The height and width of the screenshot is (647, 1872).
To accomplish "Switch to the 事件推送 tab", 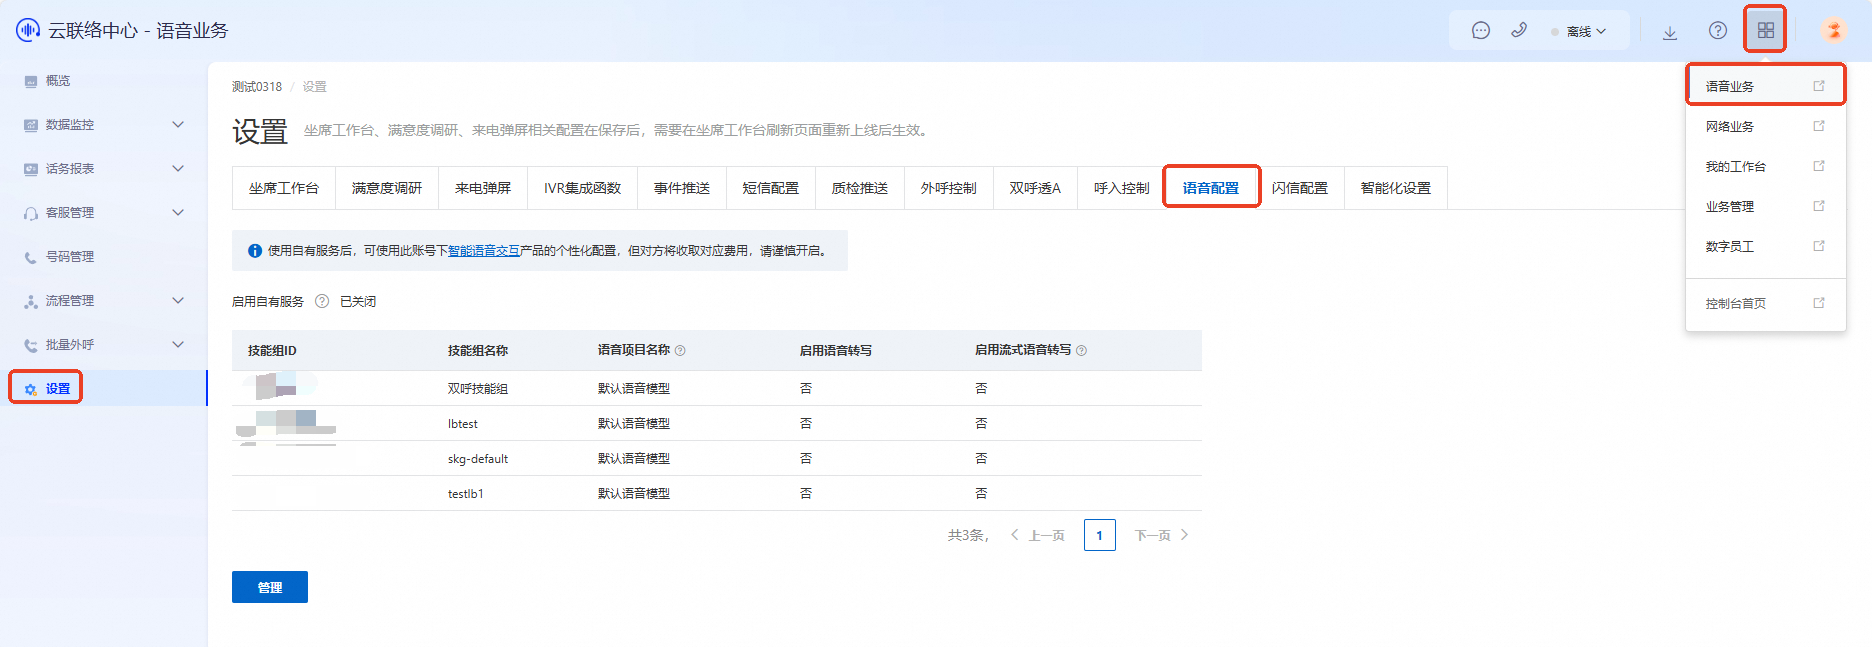I will click(x=682, y=188).
